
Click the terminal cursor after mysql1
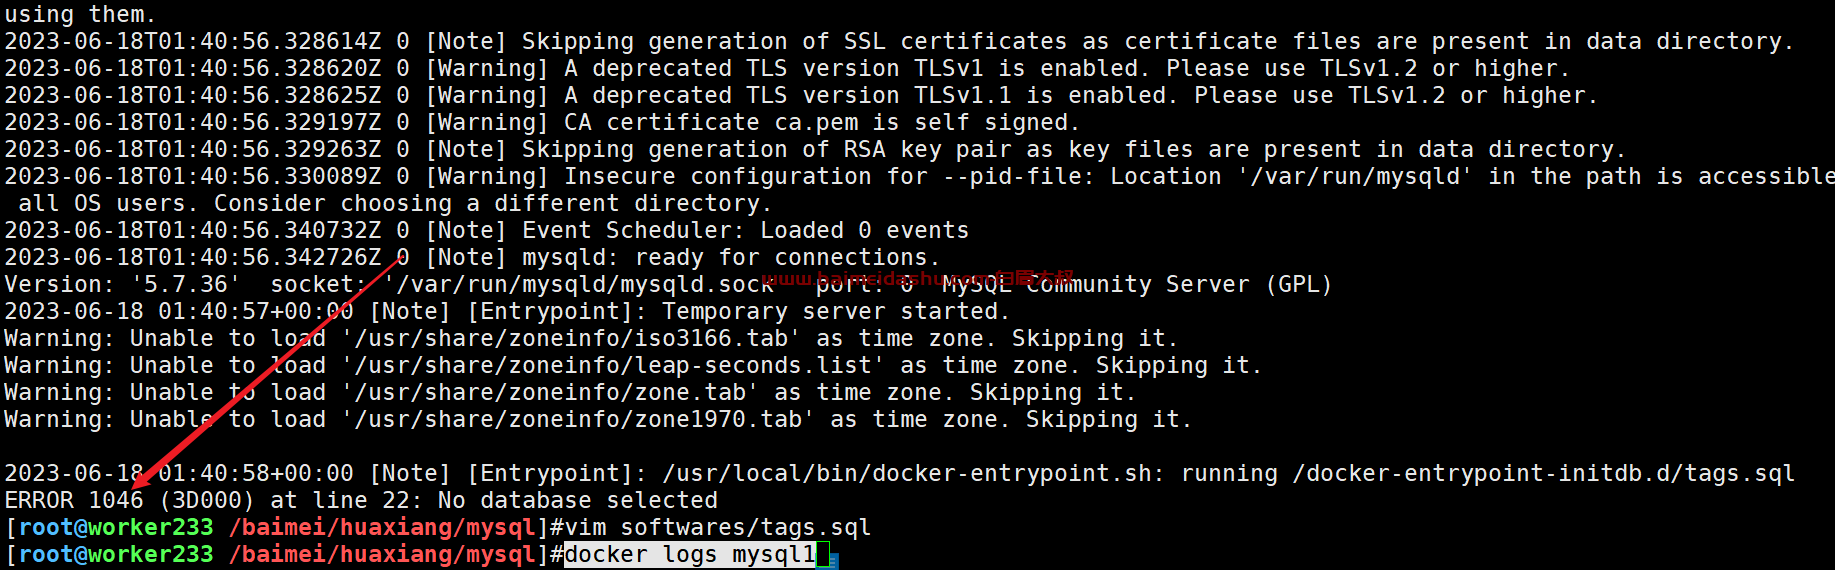click(x=824, y=555)
